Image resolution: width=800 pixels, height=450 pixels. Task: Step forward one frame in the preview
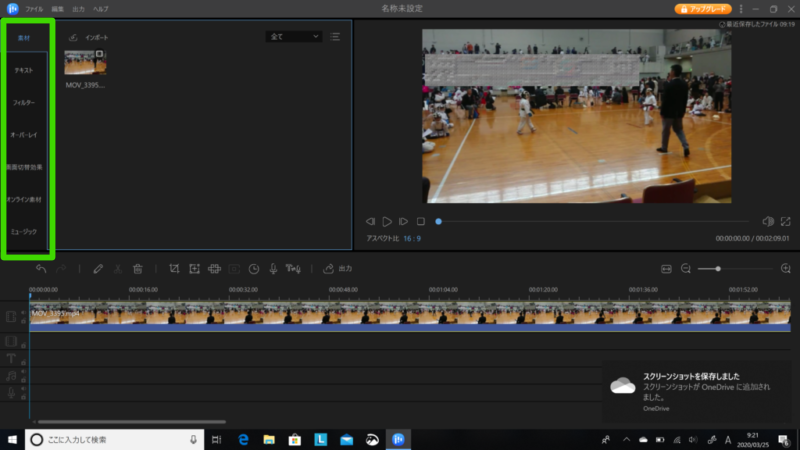pos(404,221)
